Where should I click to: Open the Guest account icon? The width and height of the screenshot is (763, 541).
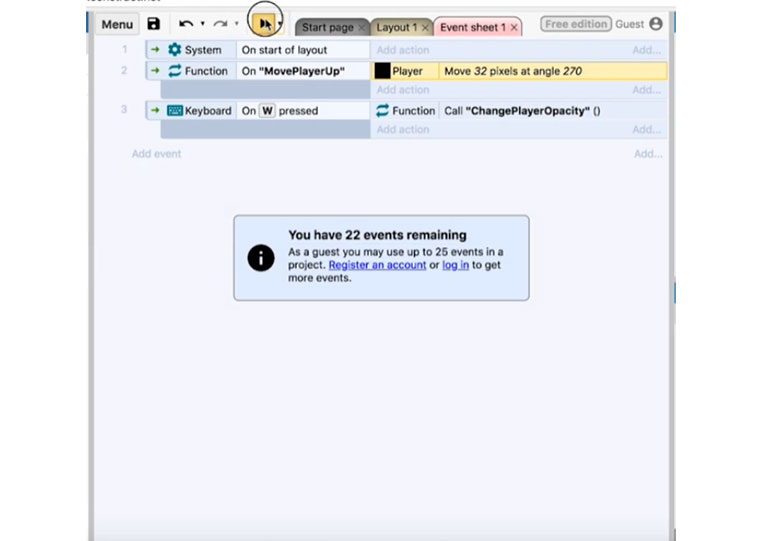656,24
